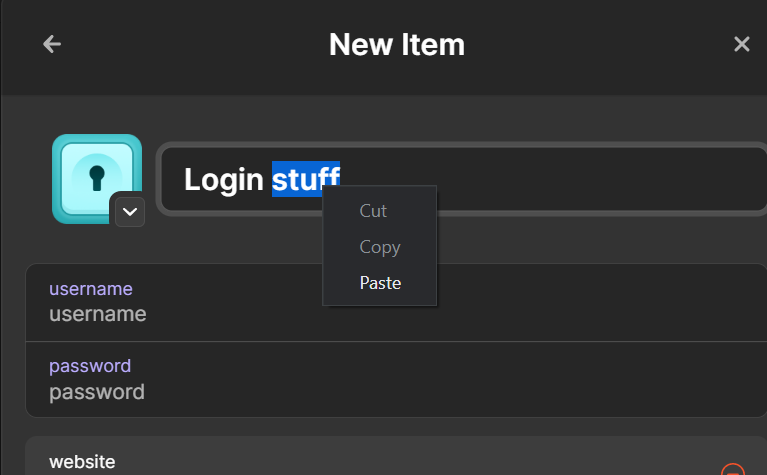
Task: Focus the empty area of the title field
Action: [x=600, y=180]
